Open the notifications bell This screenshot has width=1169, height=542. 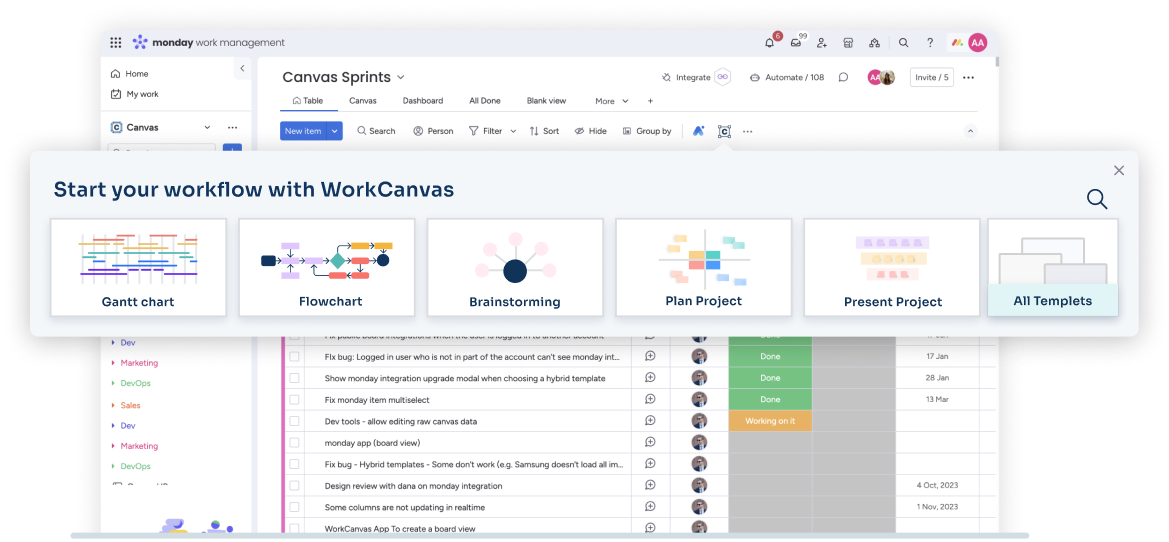(770, 42)
